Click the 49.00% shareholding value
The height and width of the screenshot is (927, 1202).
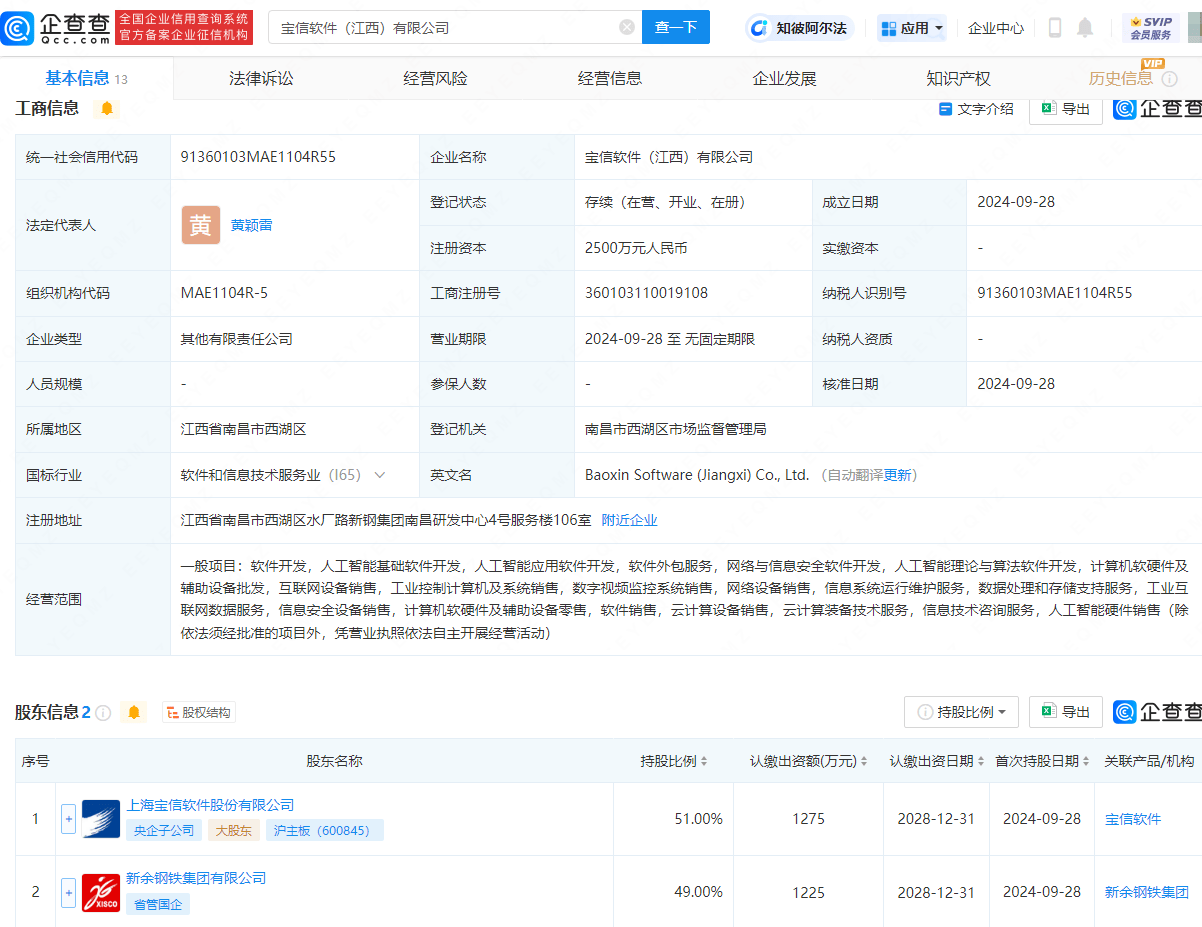pos(699,892)
